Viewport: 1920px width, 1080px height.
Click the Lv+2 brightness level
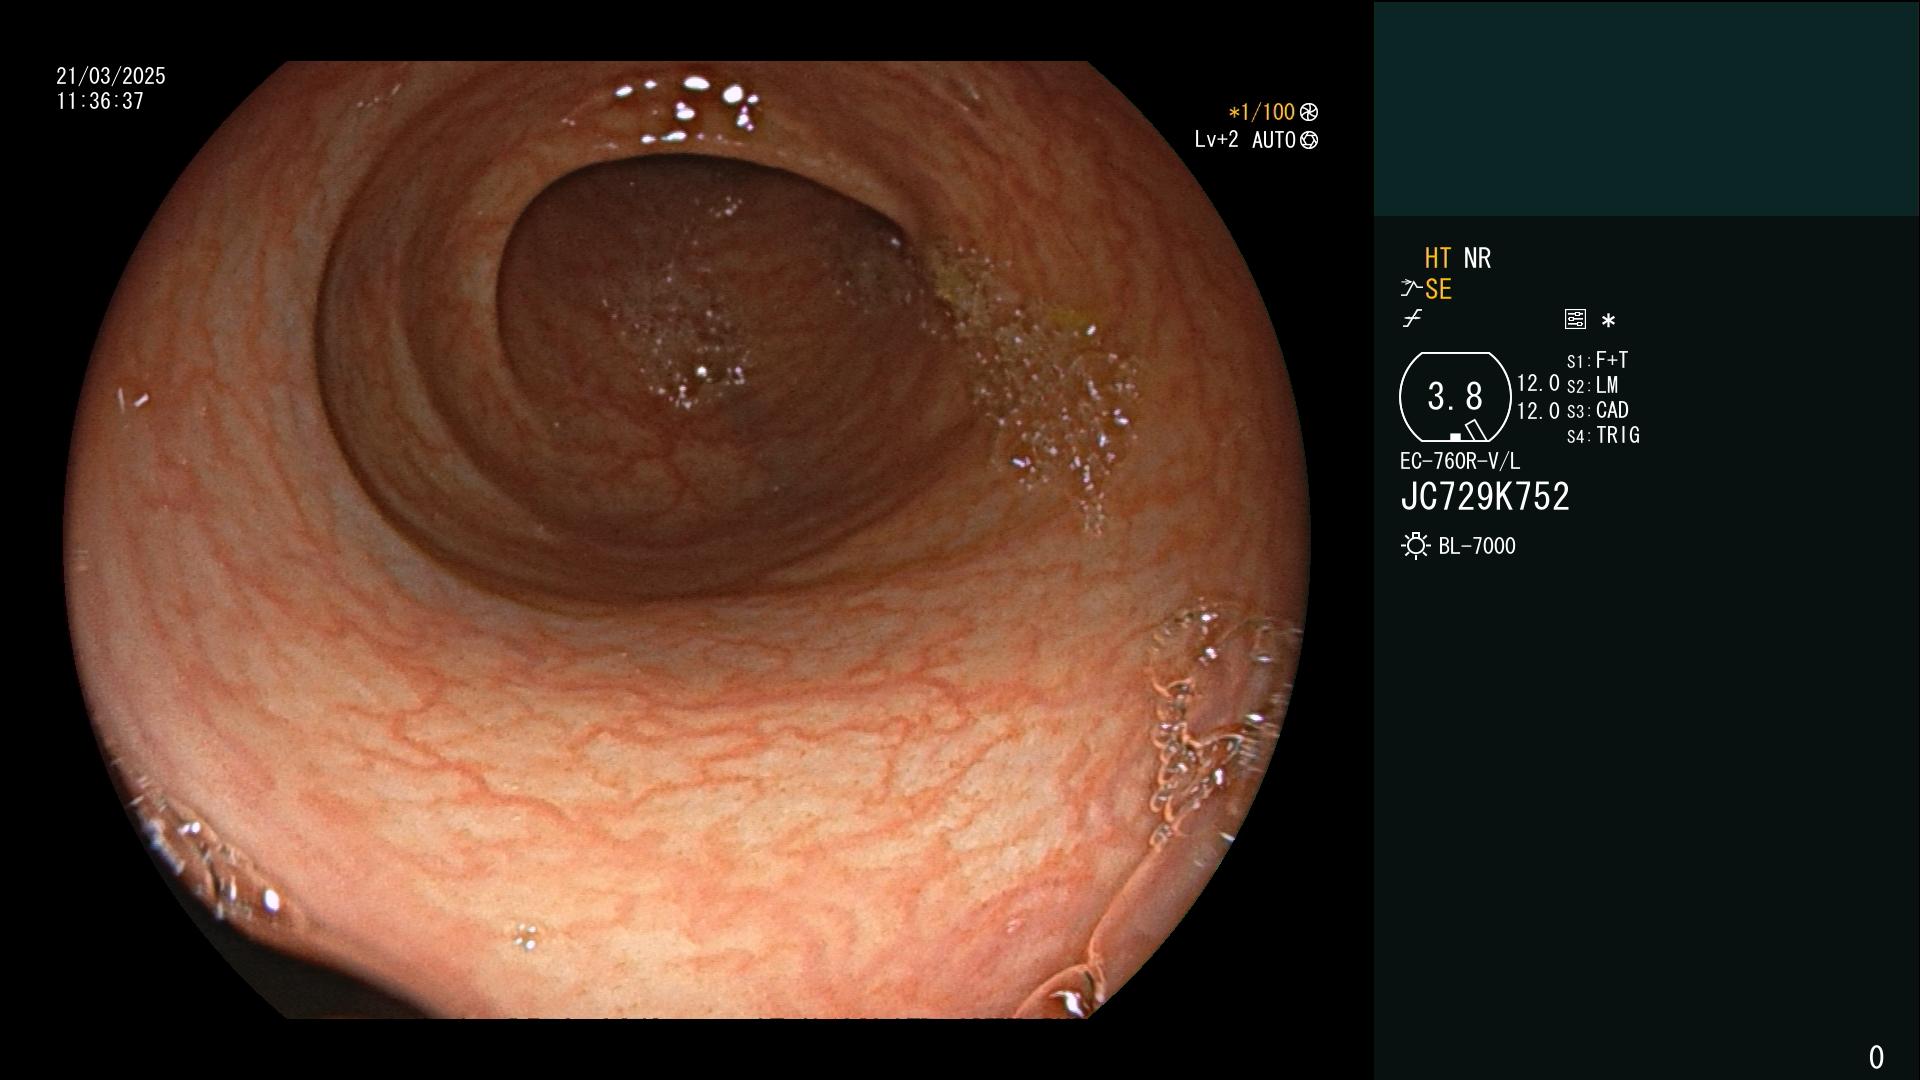1216,140
